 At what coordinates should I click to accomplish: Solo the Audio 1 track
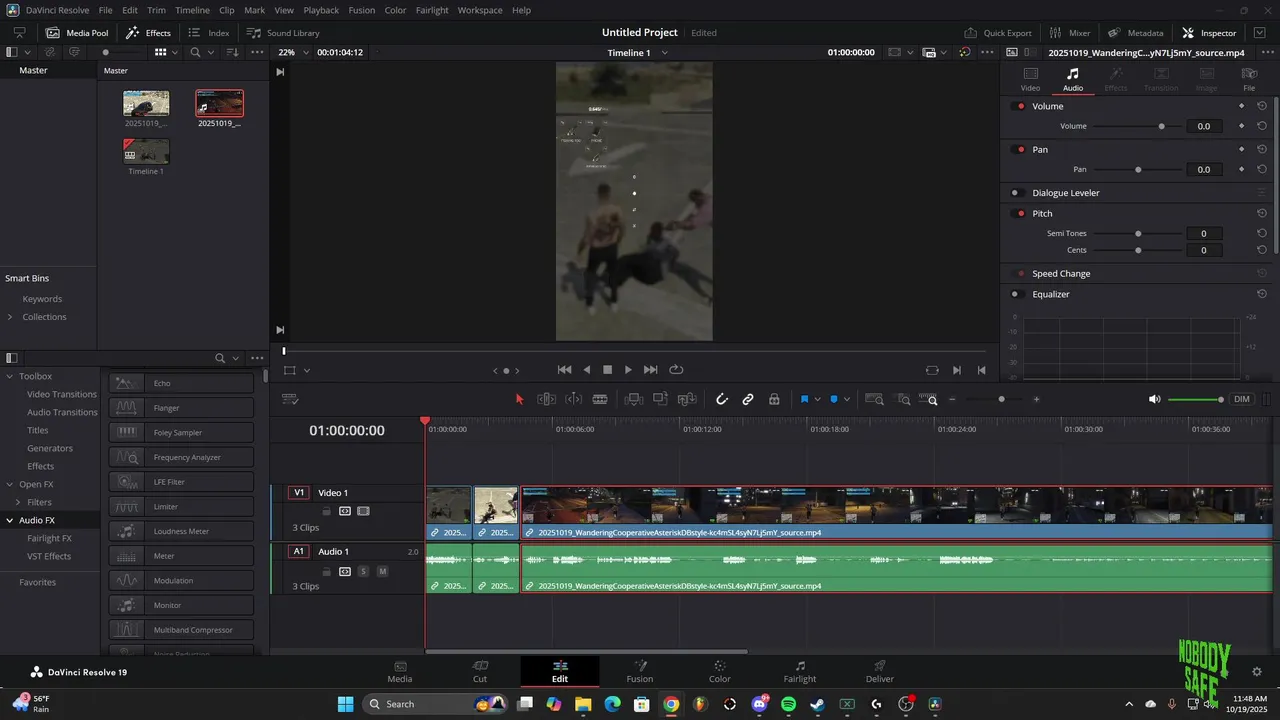[363, 572]
